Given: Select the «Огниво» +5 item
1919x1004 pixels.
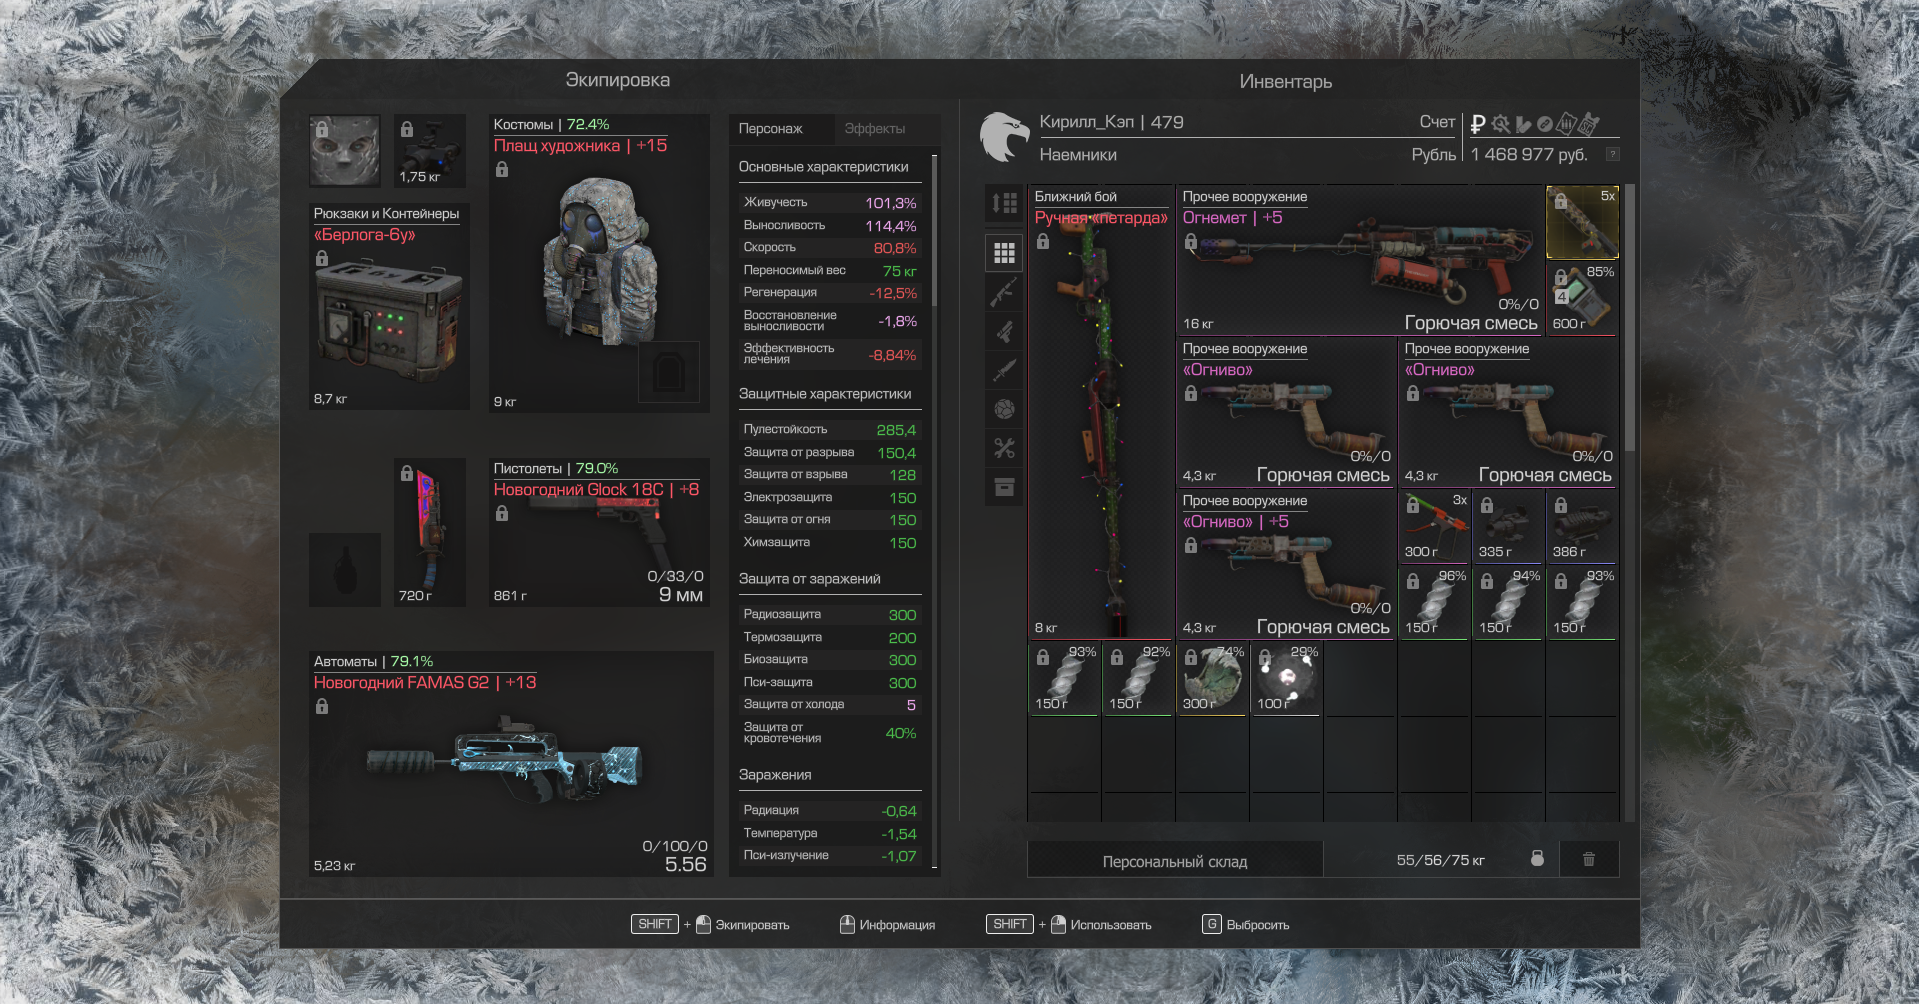Looking at the screenshot, I should click(x=1286, y=564).
